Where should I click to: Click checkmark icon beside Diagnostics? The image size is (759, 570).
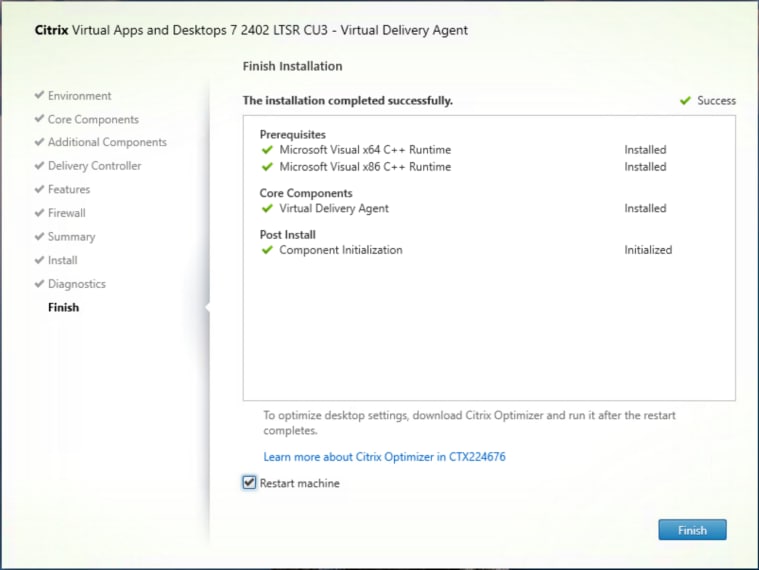[39, 283]
